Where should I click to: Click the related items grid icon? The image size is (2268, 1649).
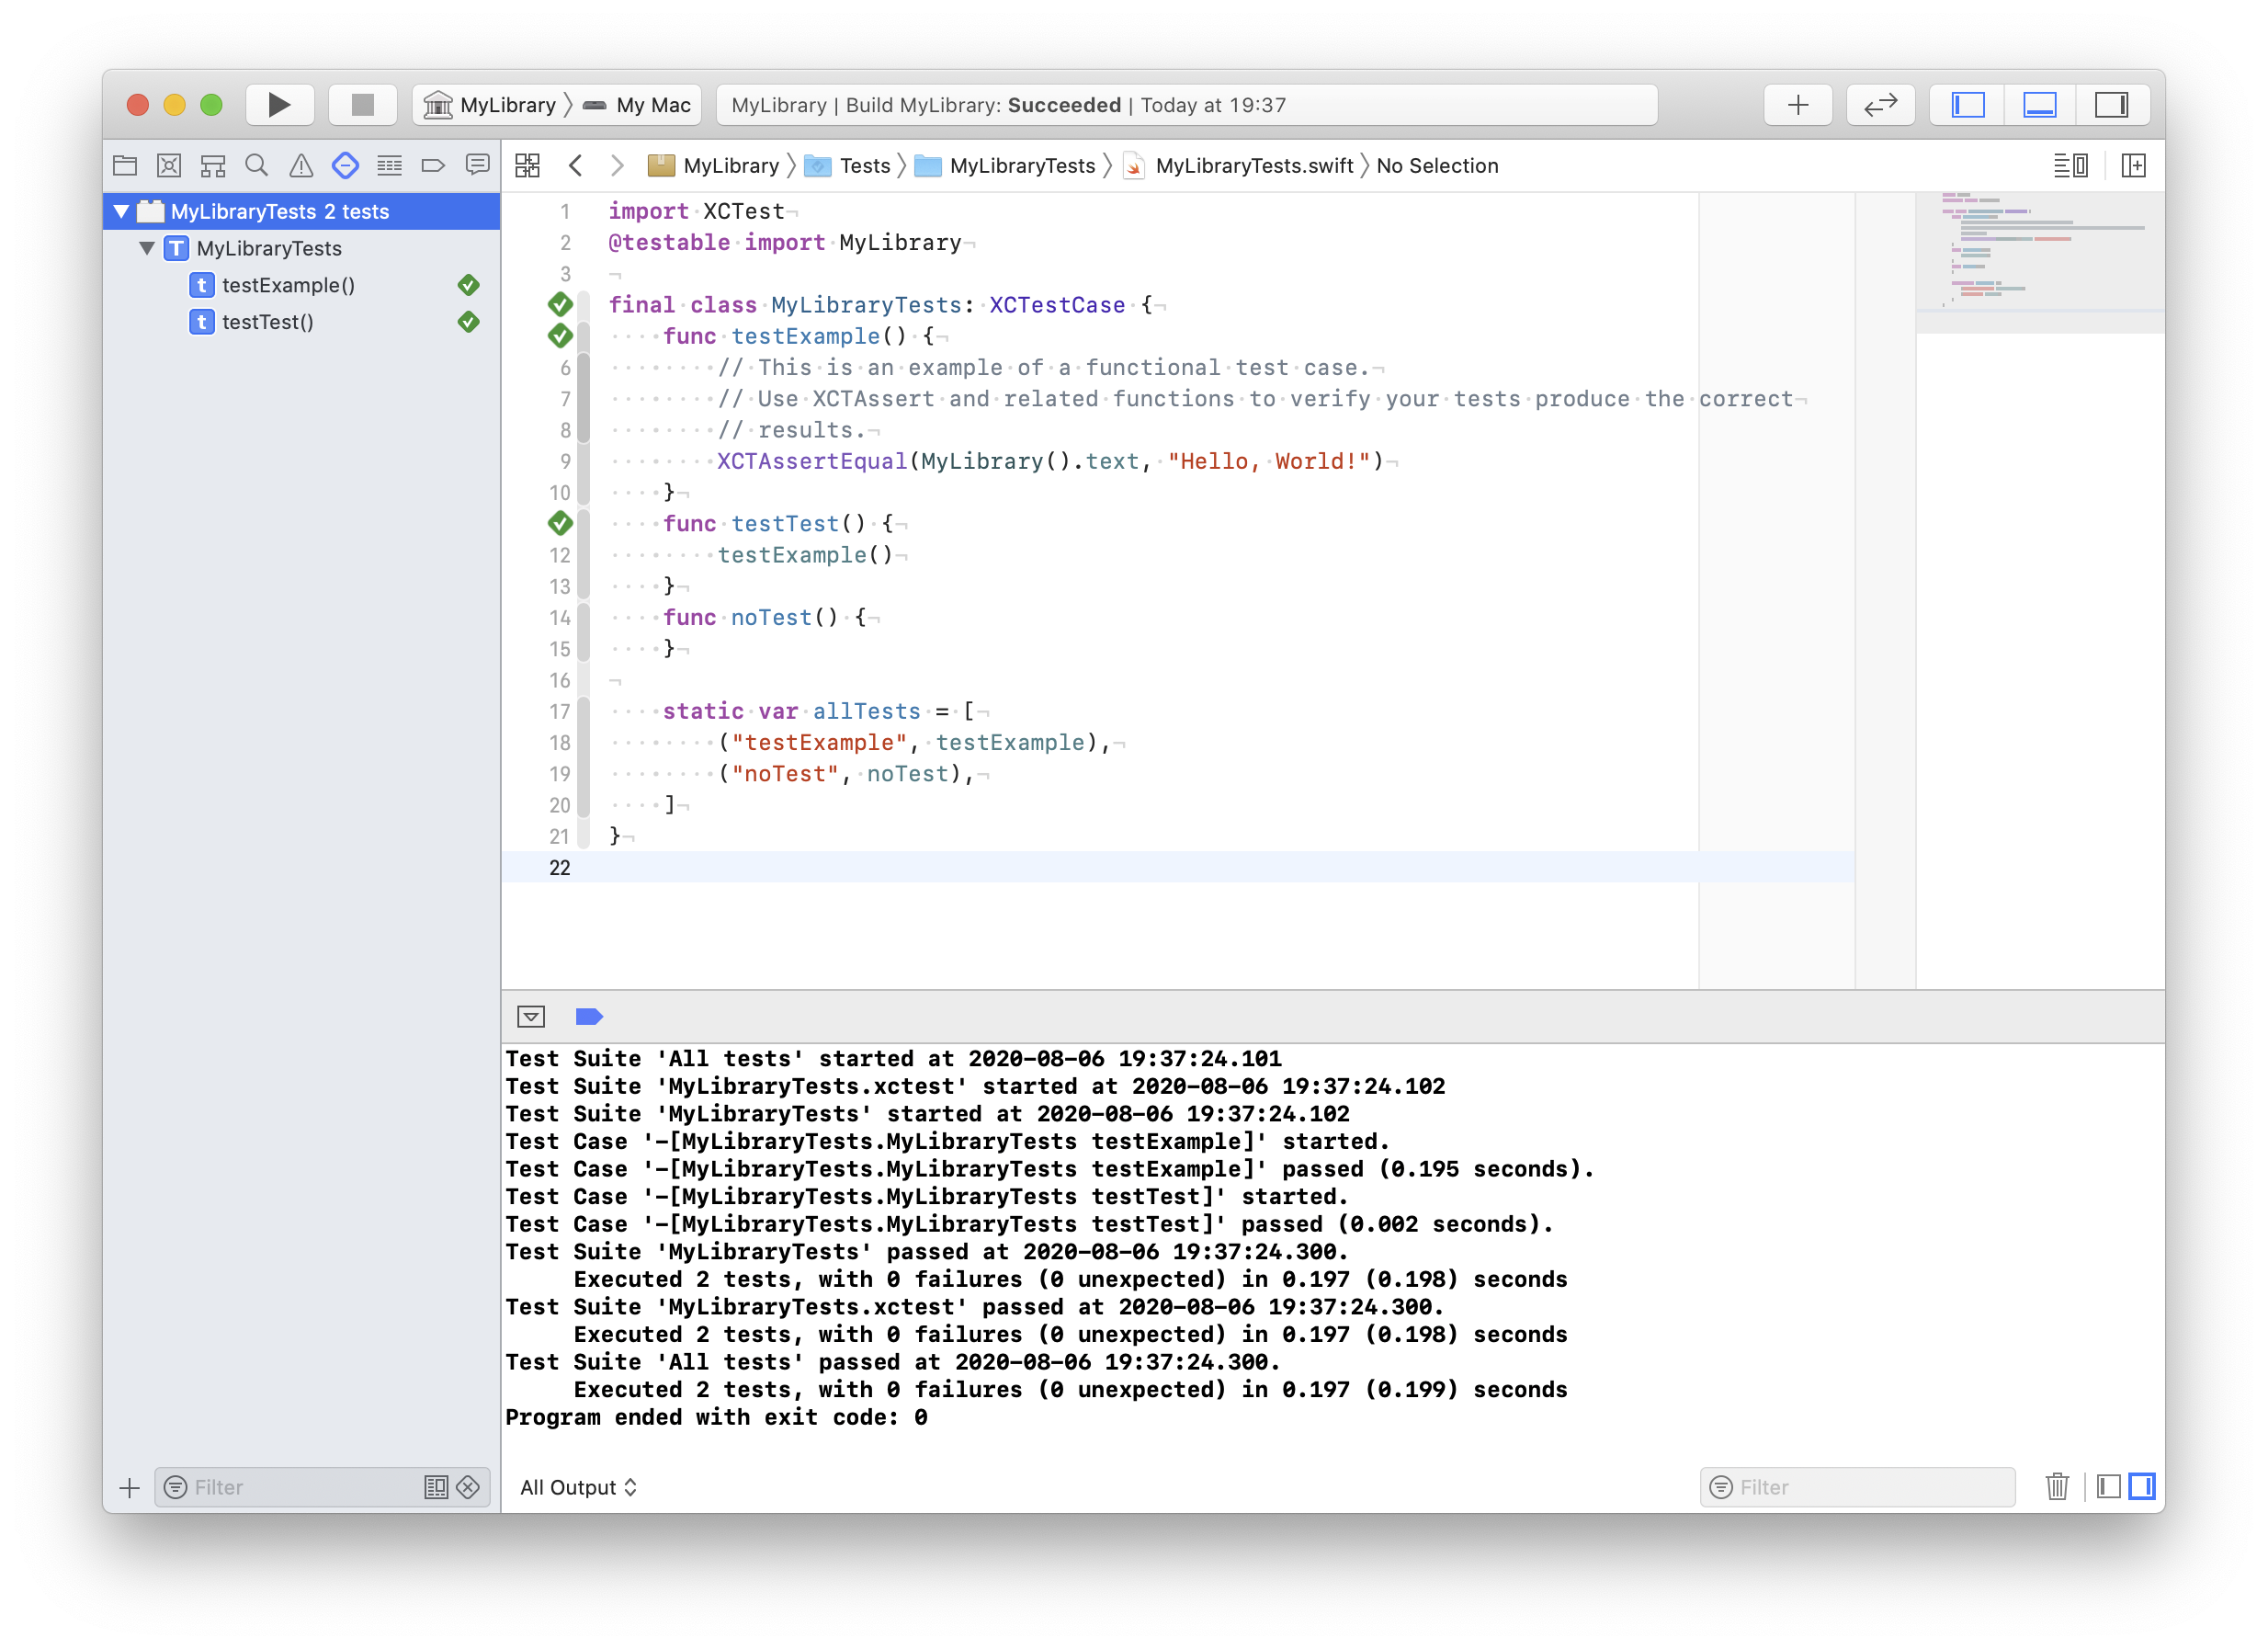[527, 165]
